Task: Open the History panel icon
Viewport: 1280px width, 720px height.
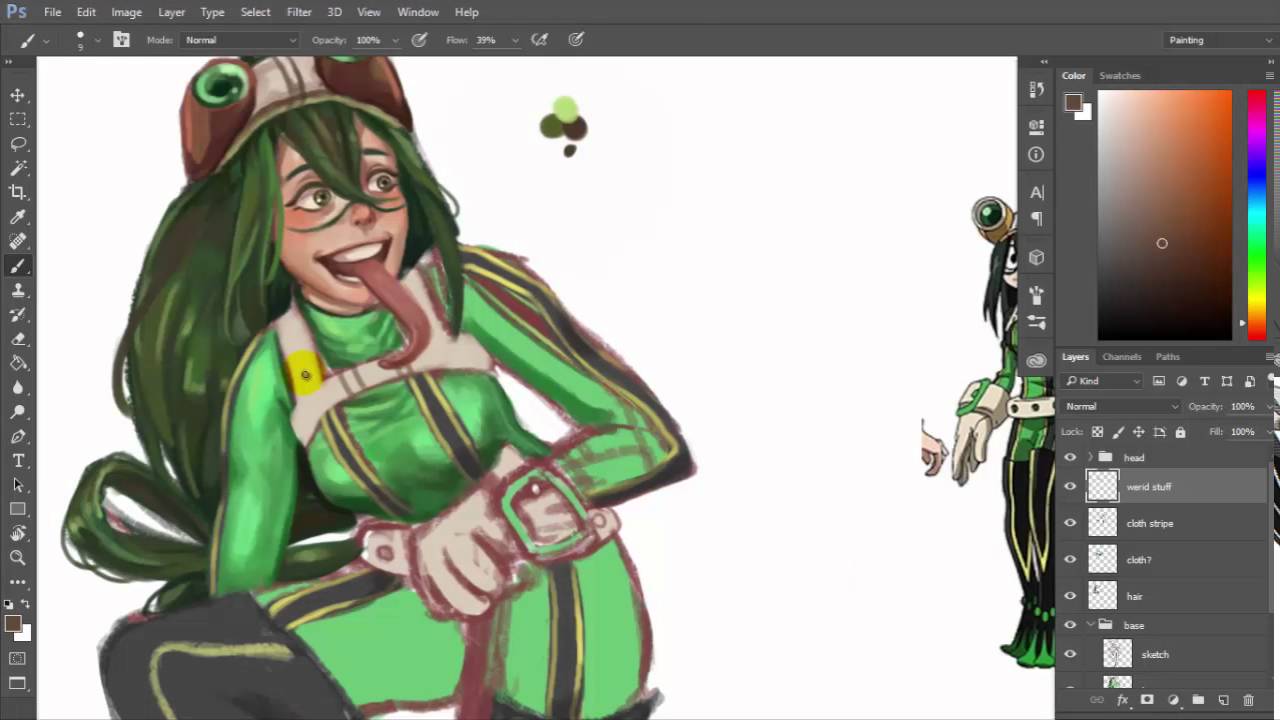Action: pyautogui.click(x=1036, y=90)
